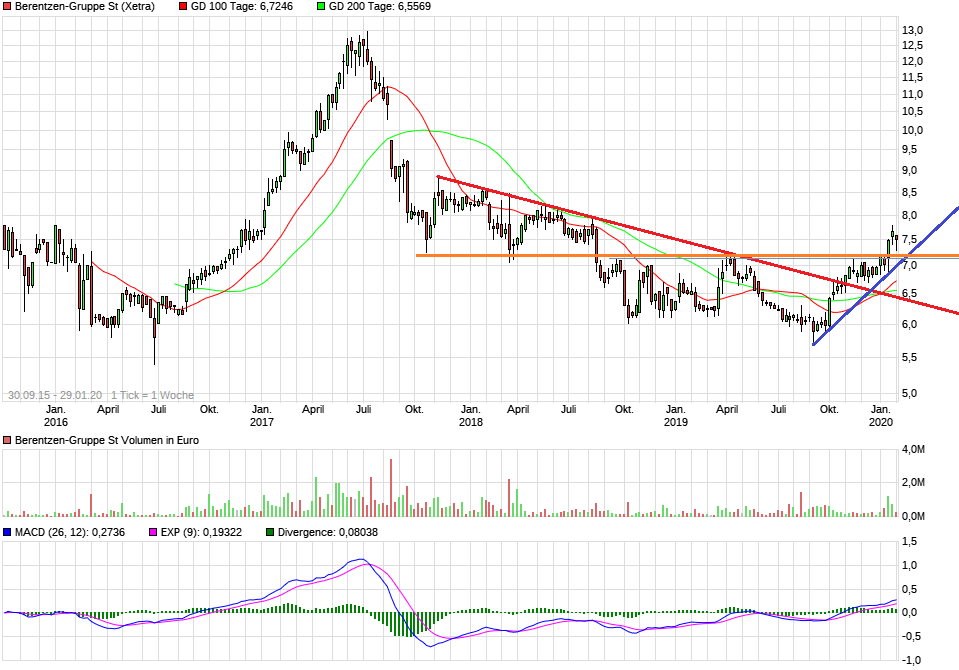Click the '1 Tick = 1 Woche' text

coord(152,395)
